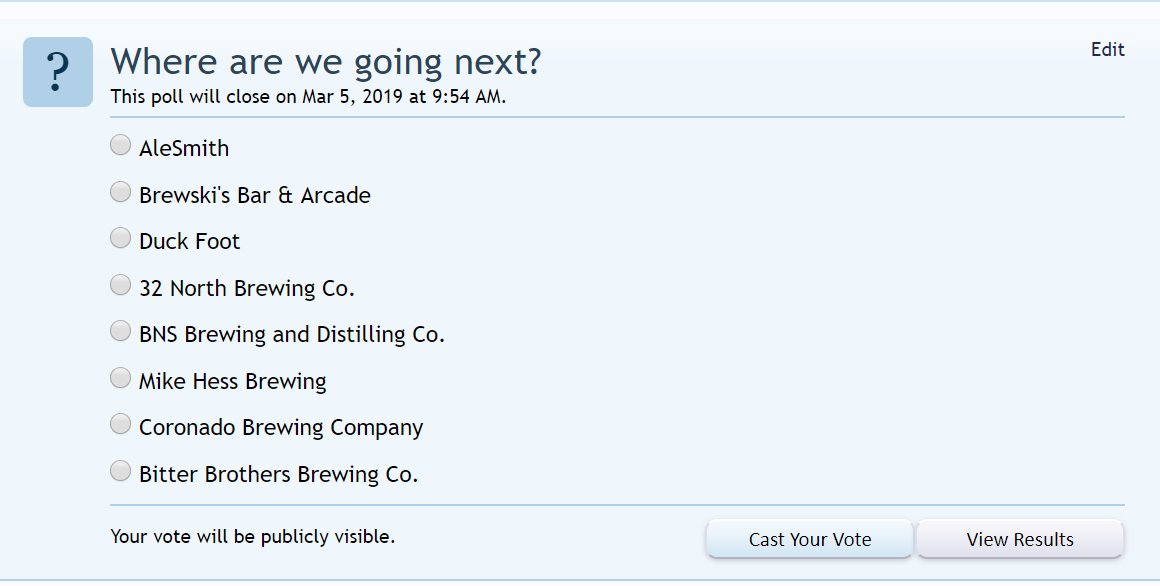The width and height of the screenshot is (1160, 586).
Task: Click the question mark poll icon
Action: [58, 72]
